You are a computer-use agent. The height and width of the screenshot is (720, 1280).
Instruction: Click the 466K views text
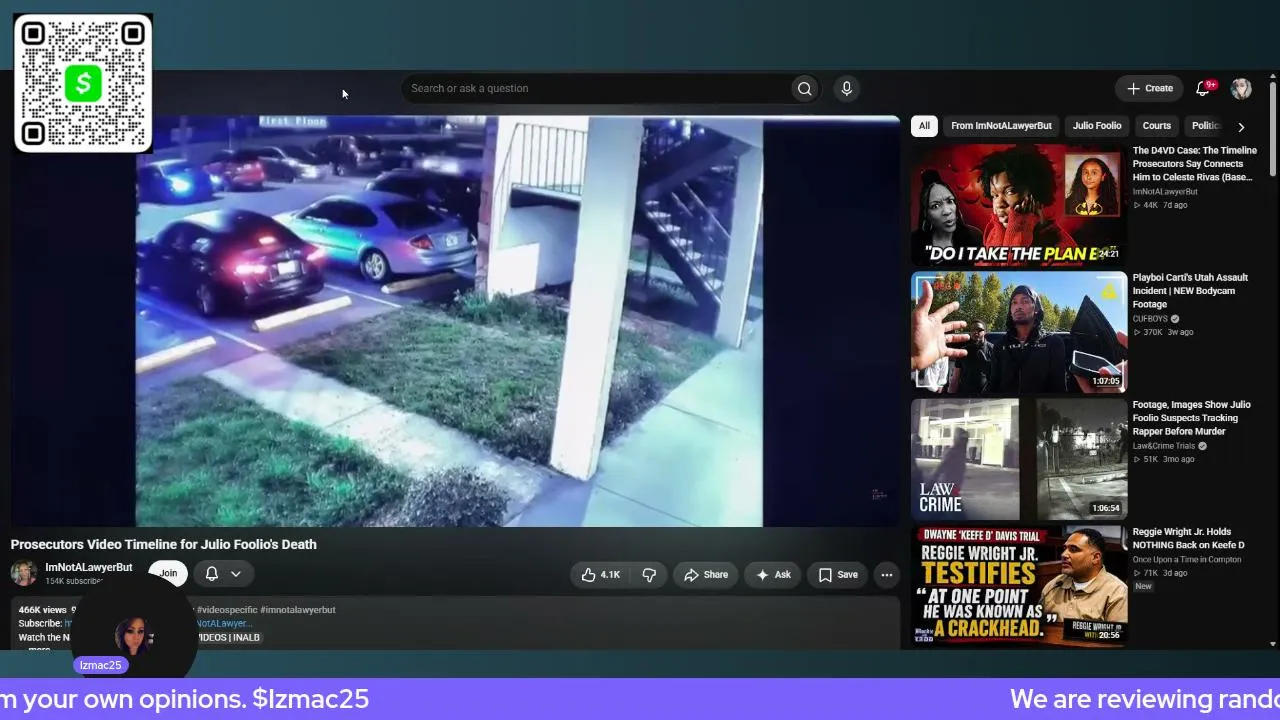coord(43,610)
